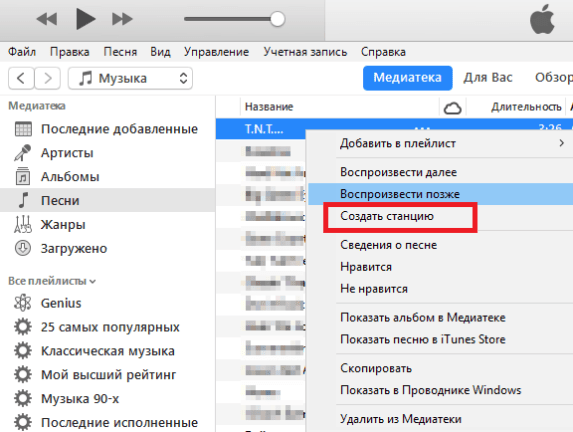Open the Жанры sidebar entry text
The image size is (573, 432).
pyautogui.click(x=63, y=224)
